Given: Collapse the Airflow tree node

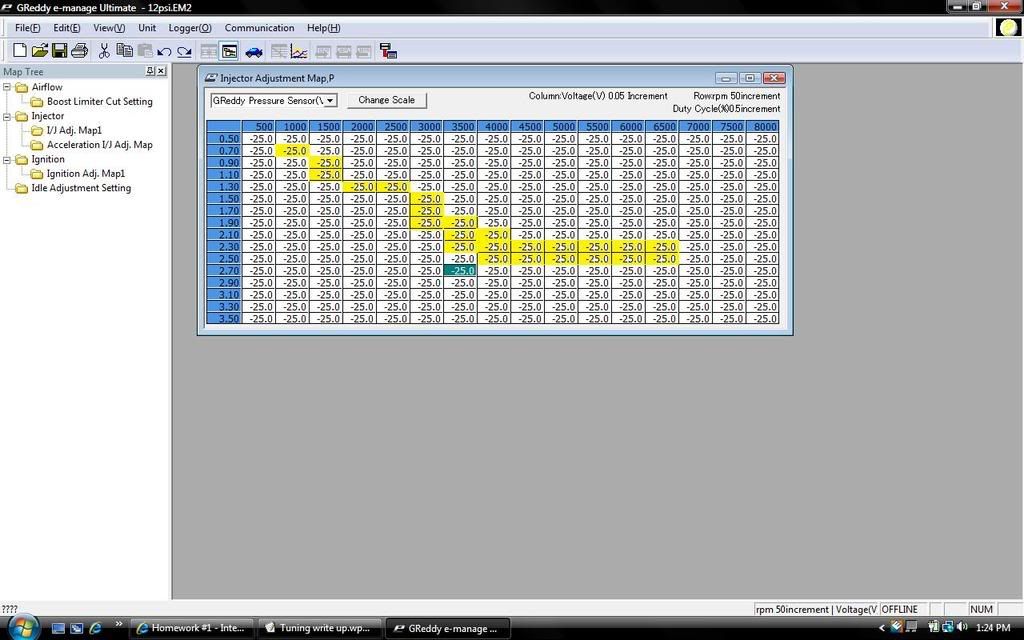Looking at the screenshot, I should pyautogui.click(x=7, y=87).
